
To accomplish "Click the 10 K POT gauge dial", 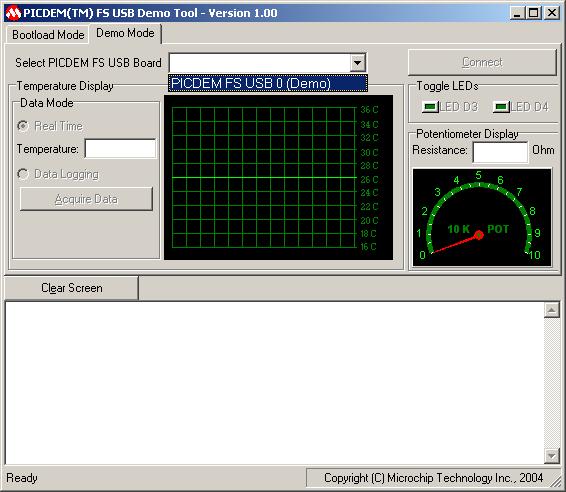I will coord(482,218).
